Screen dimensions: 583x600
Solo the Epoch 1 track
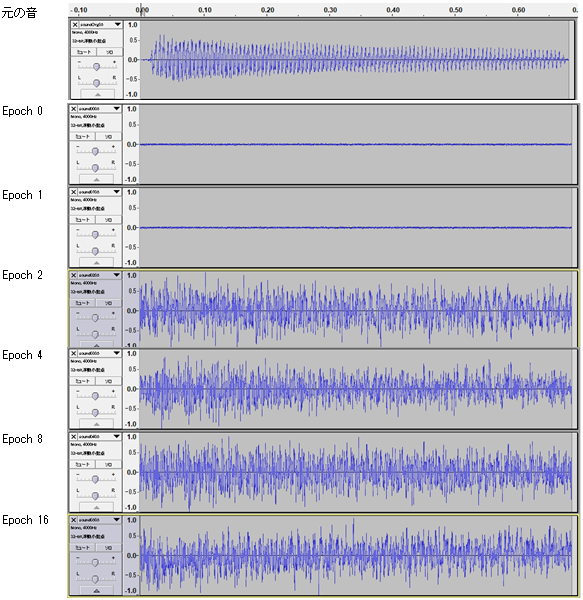(108, 220)
